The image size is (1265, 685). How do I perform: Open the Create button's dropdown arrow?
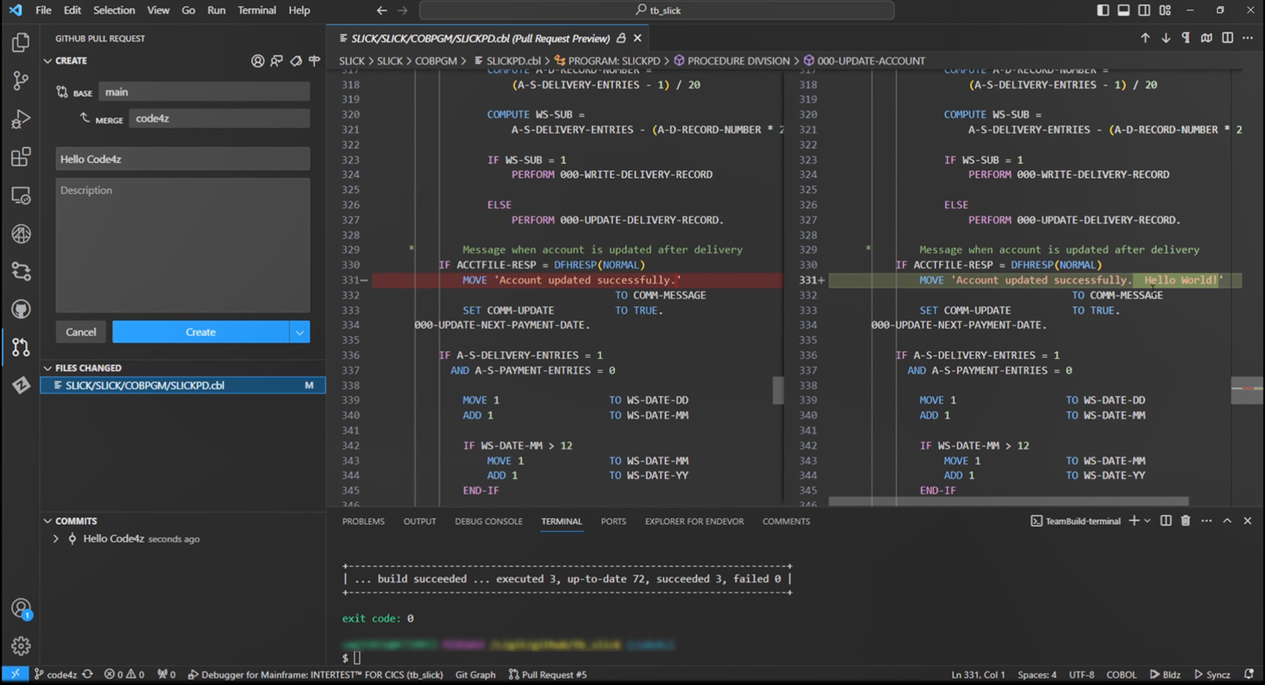pyautogui.click(x=299, y=331)
